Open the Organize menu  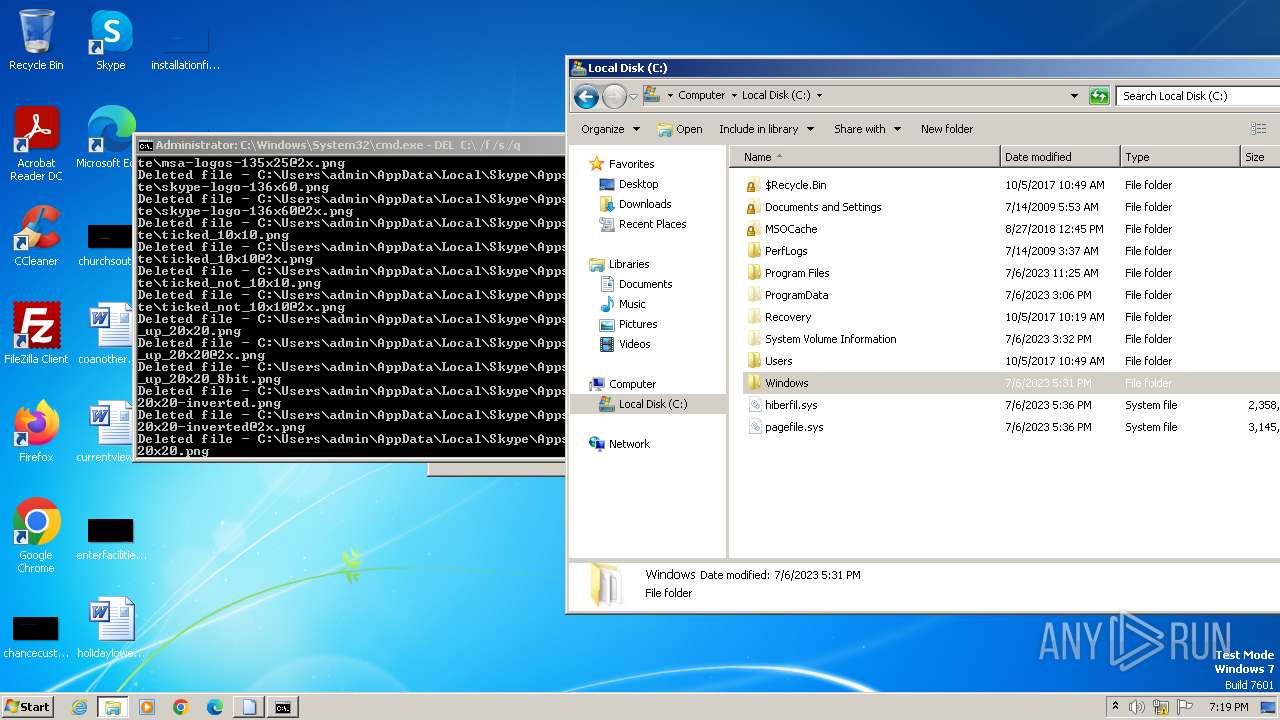(x=610, y=129)
